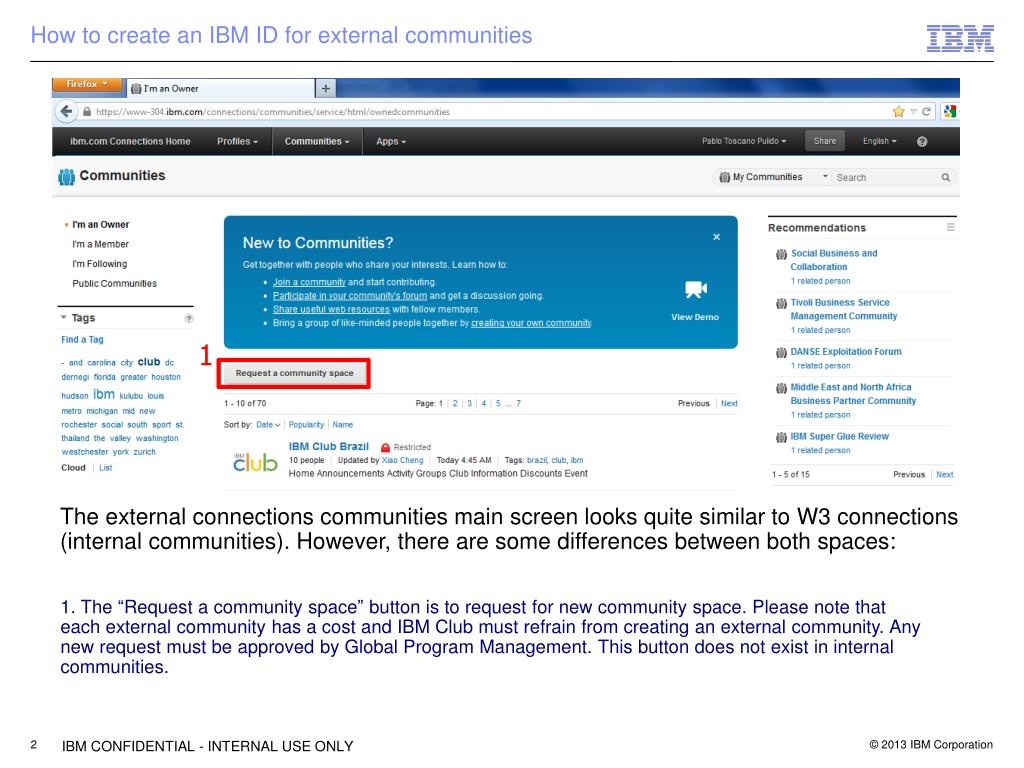Screen dimensions: 1024x768
Task: Sort communities by Popularity
Action: pos(306,425)
